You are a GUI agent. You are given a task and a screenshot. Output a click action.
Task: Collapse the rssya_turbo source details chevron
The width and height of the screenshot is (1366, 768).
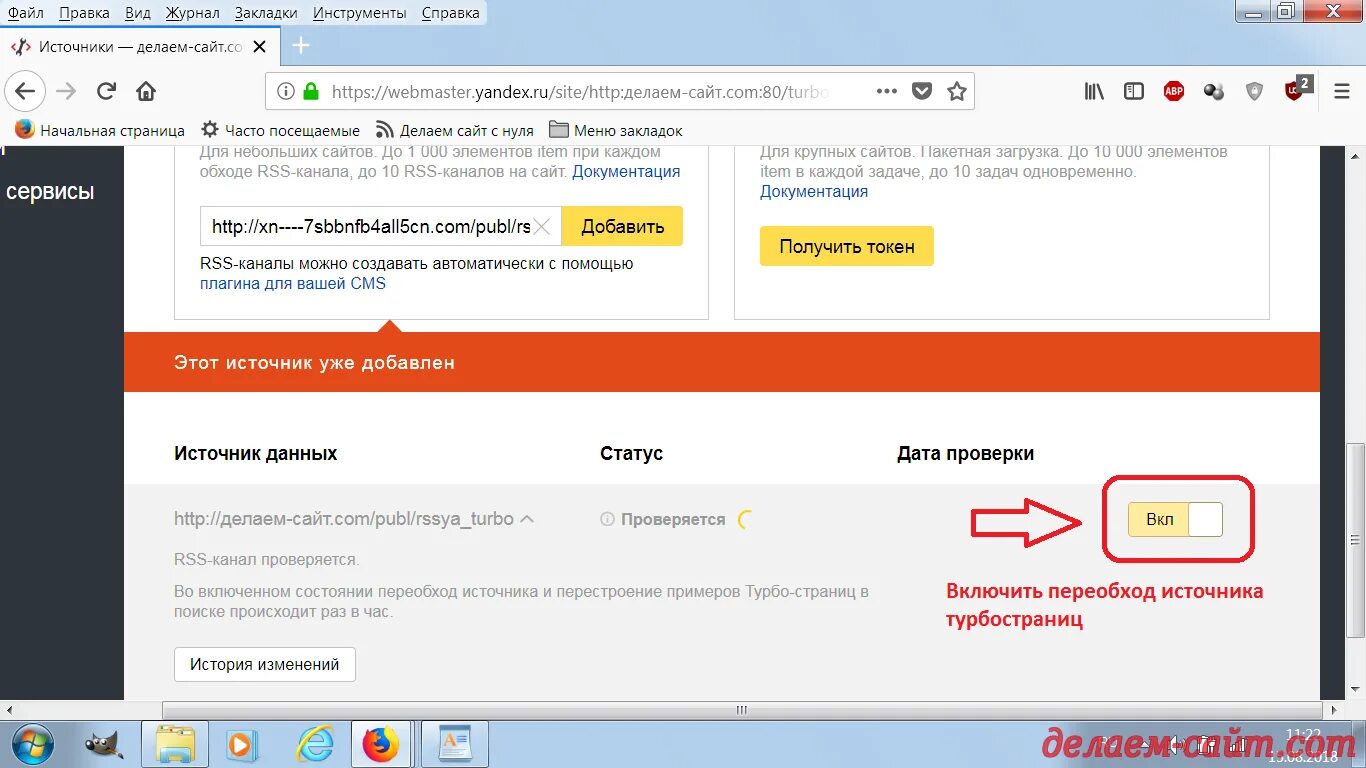click(x=527, y=519)
